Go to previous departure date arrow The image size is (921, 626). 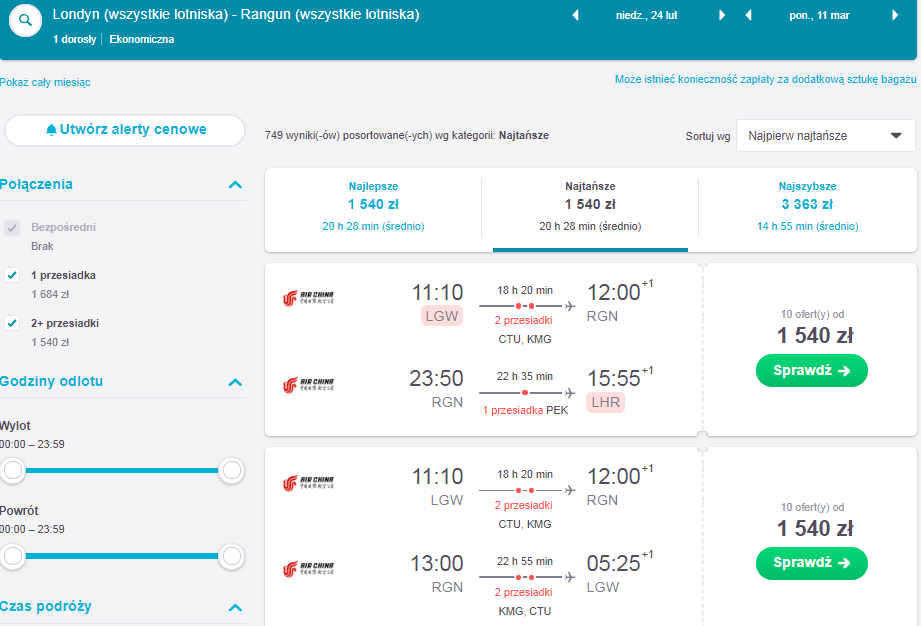576,15
